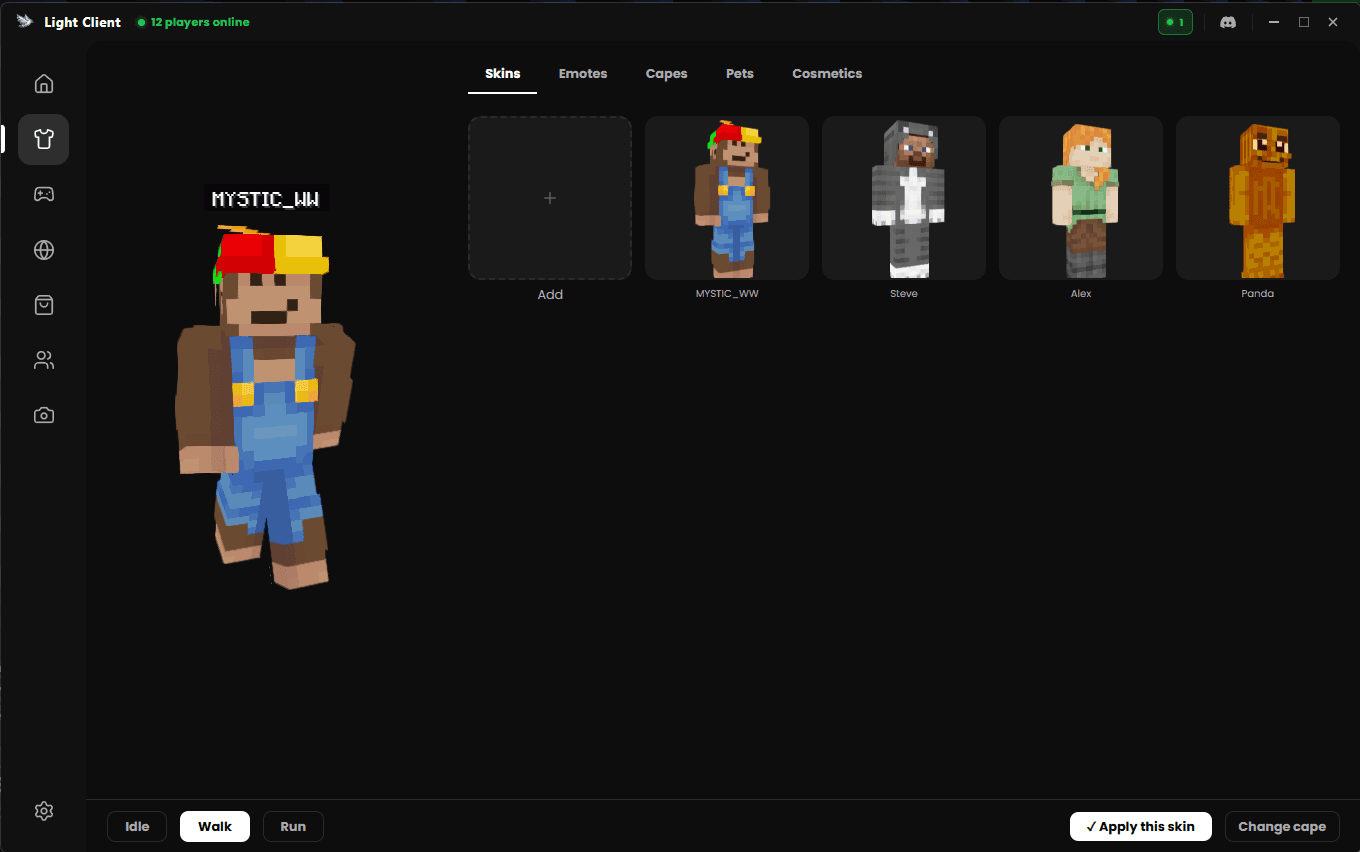Open the shopping bag store icon
Viewport: 1360px width, 852px height.
(44, 305)
